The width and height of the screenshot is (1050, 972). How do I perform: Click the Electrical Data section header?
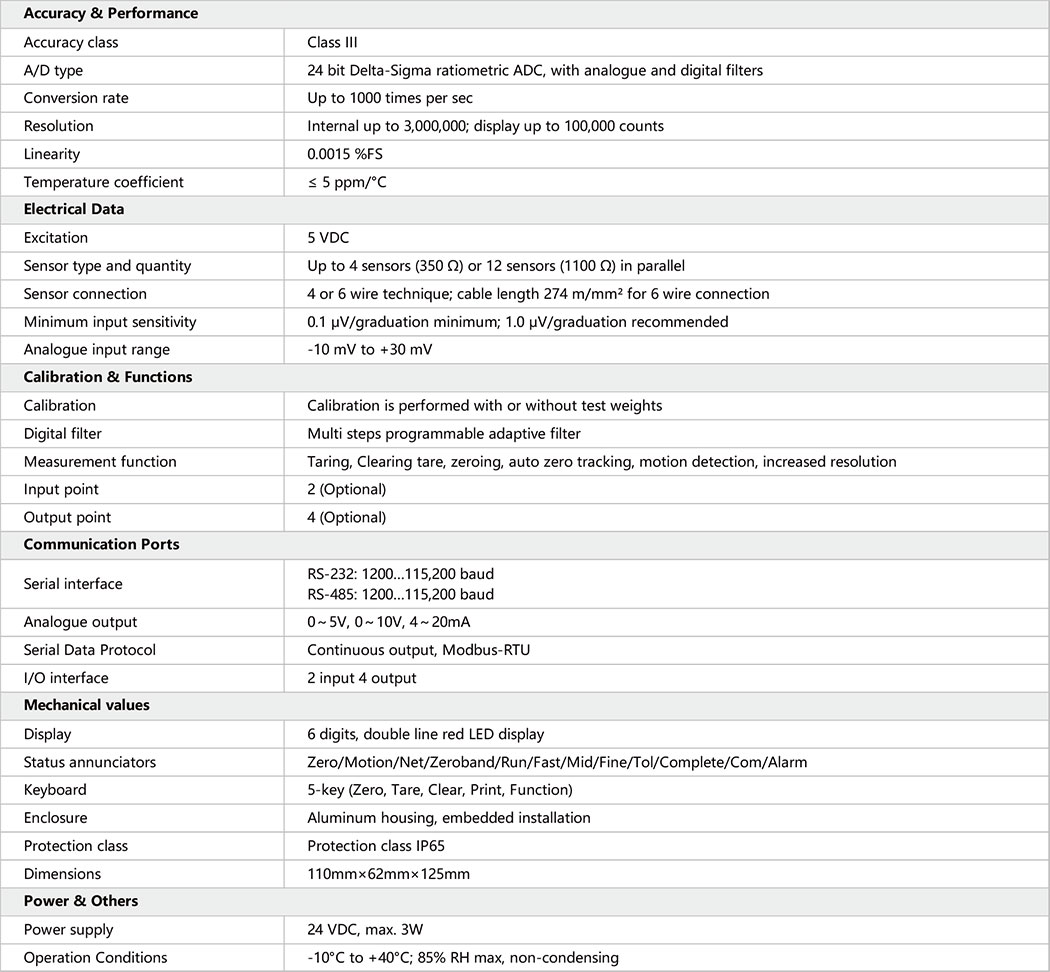coord(74,210)
